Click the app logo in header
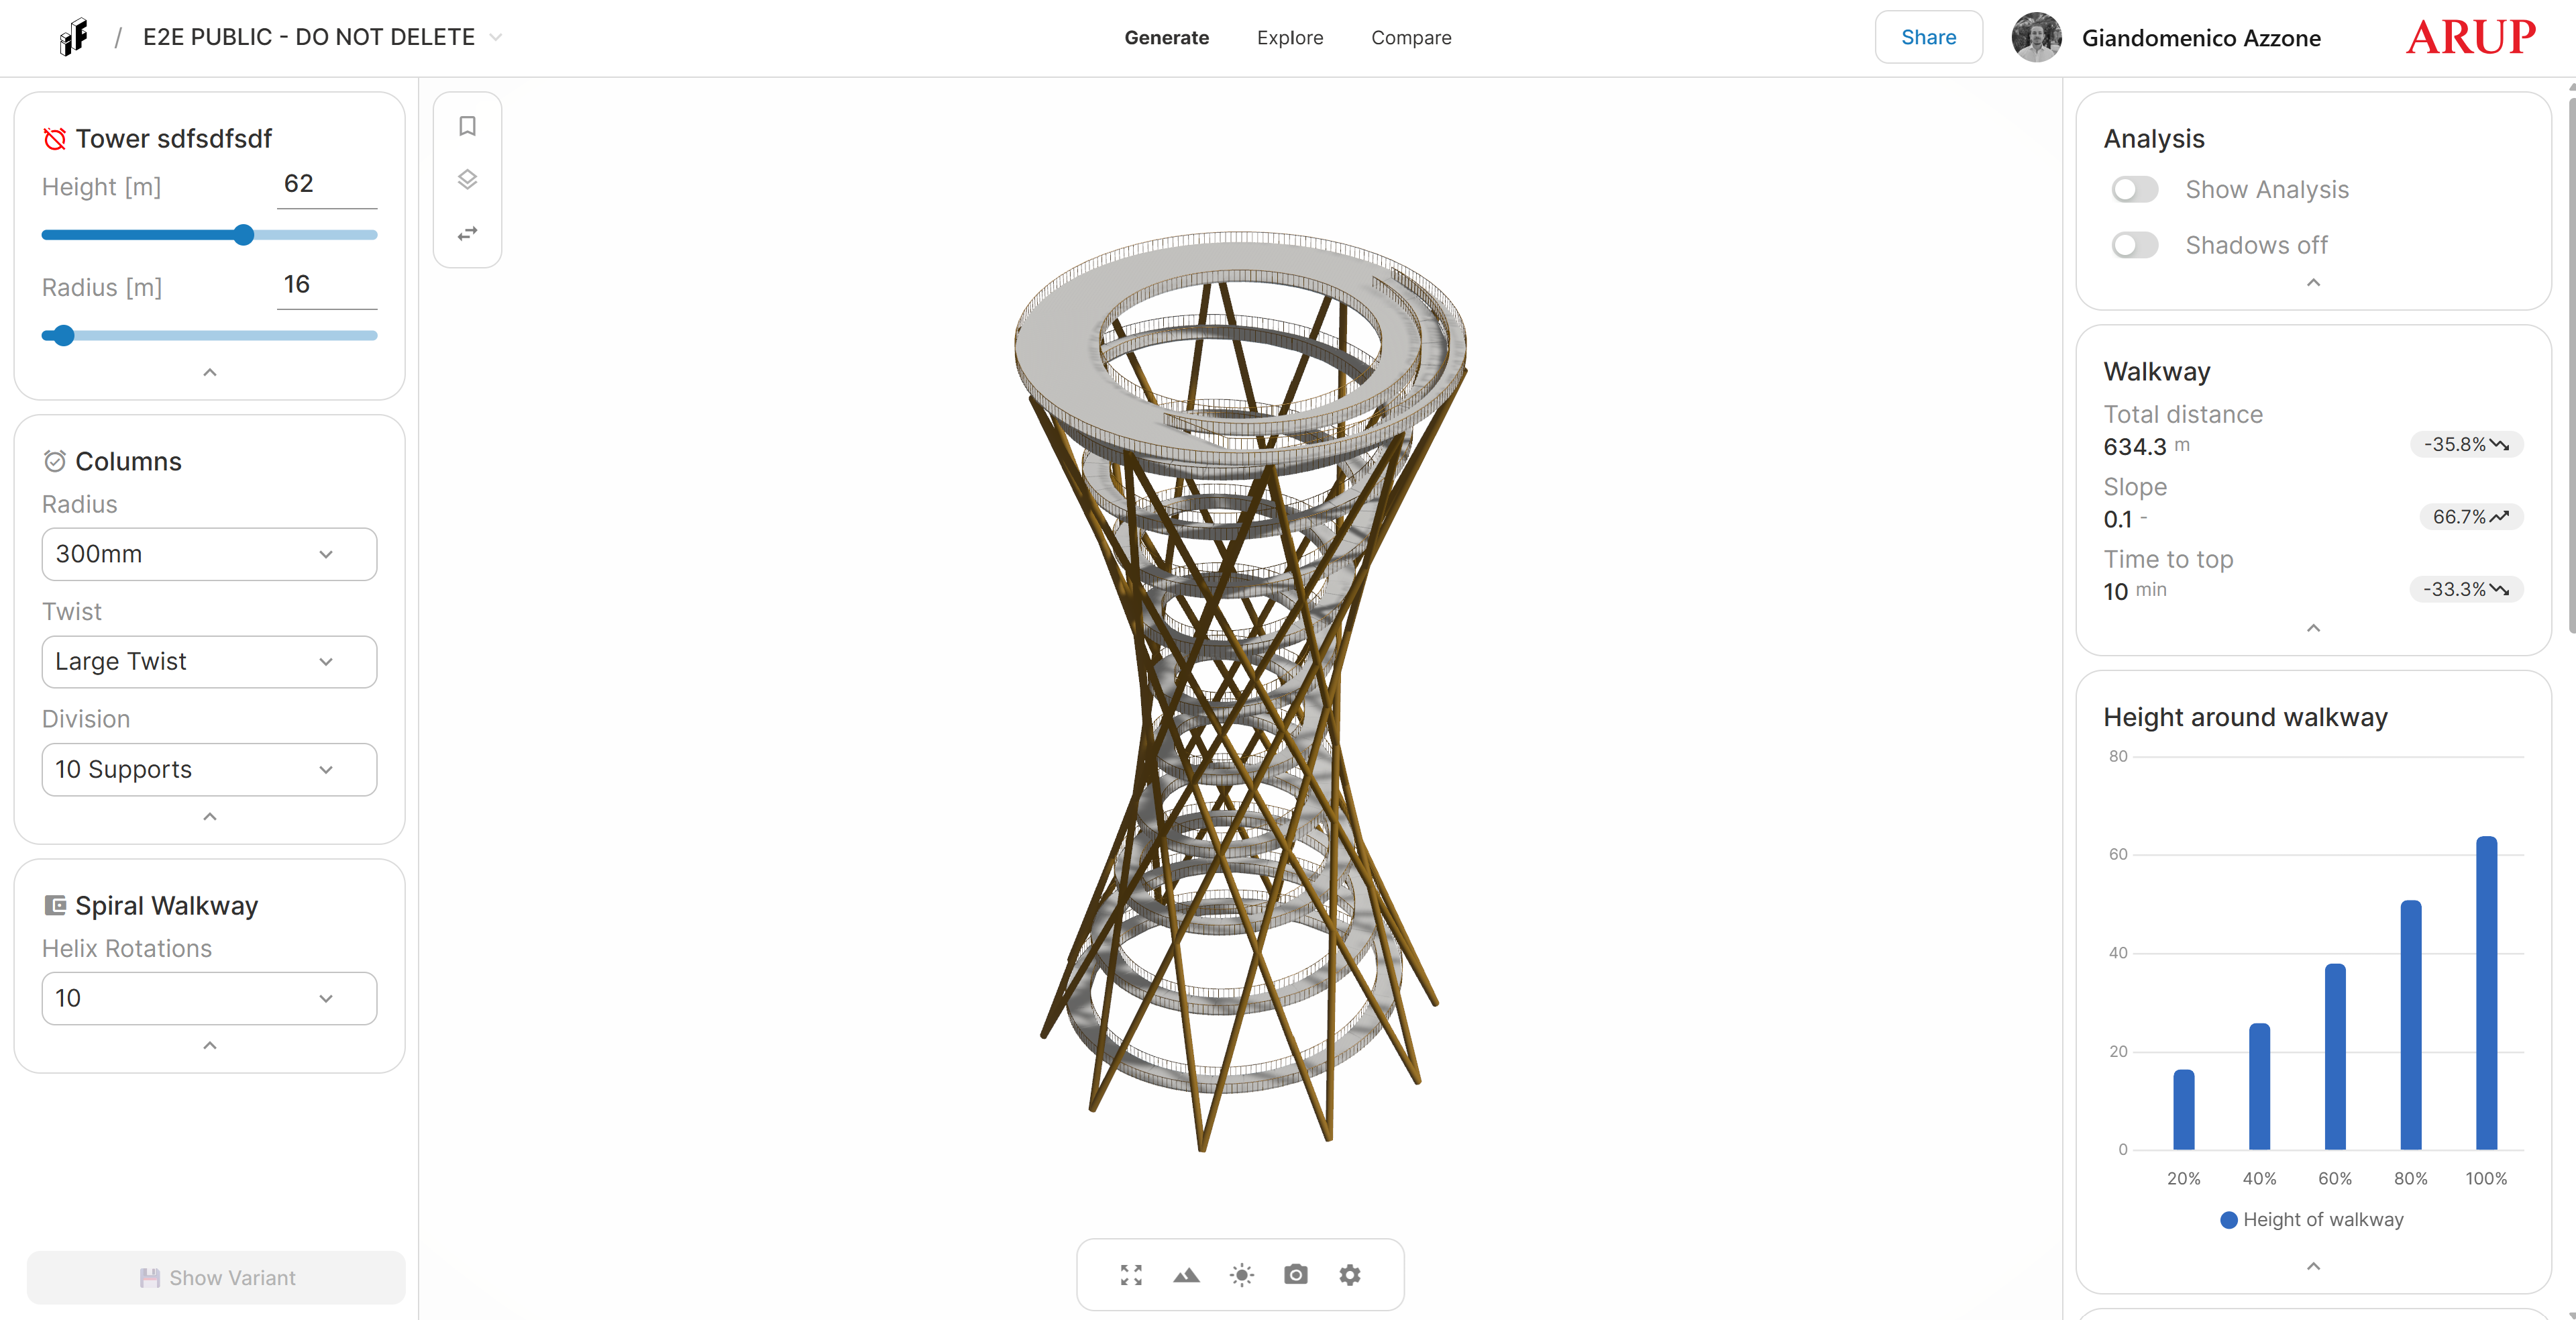 [73, 38]
